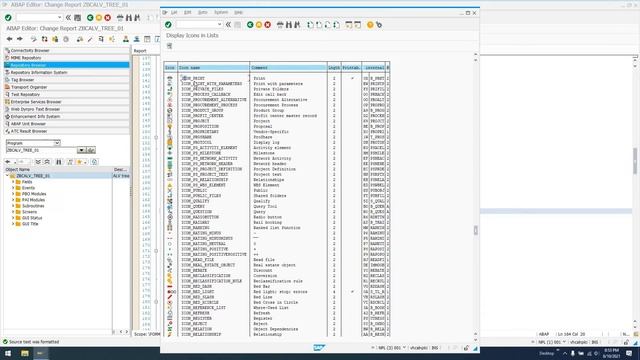Click the Display object glasses button beside program name
This screenshot has width=640, height=360.
91,150
